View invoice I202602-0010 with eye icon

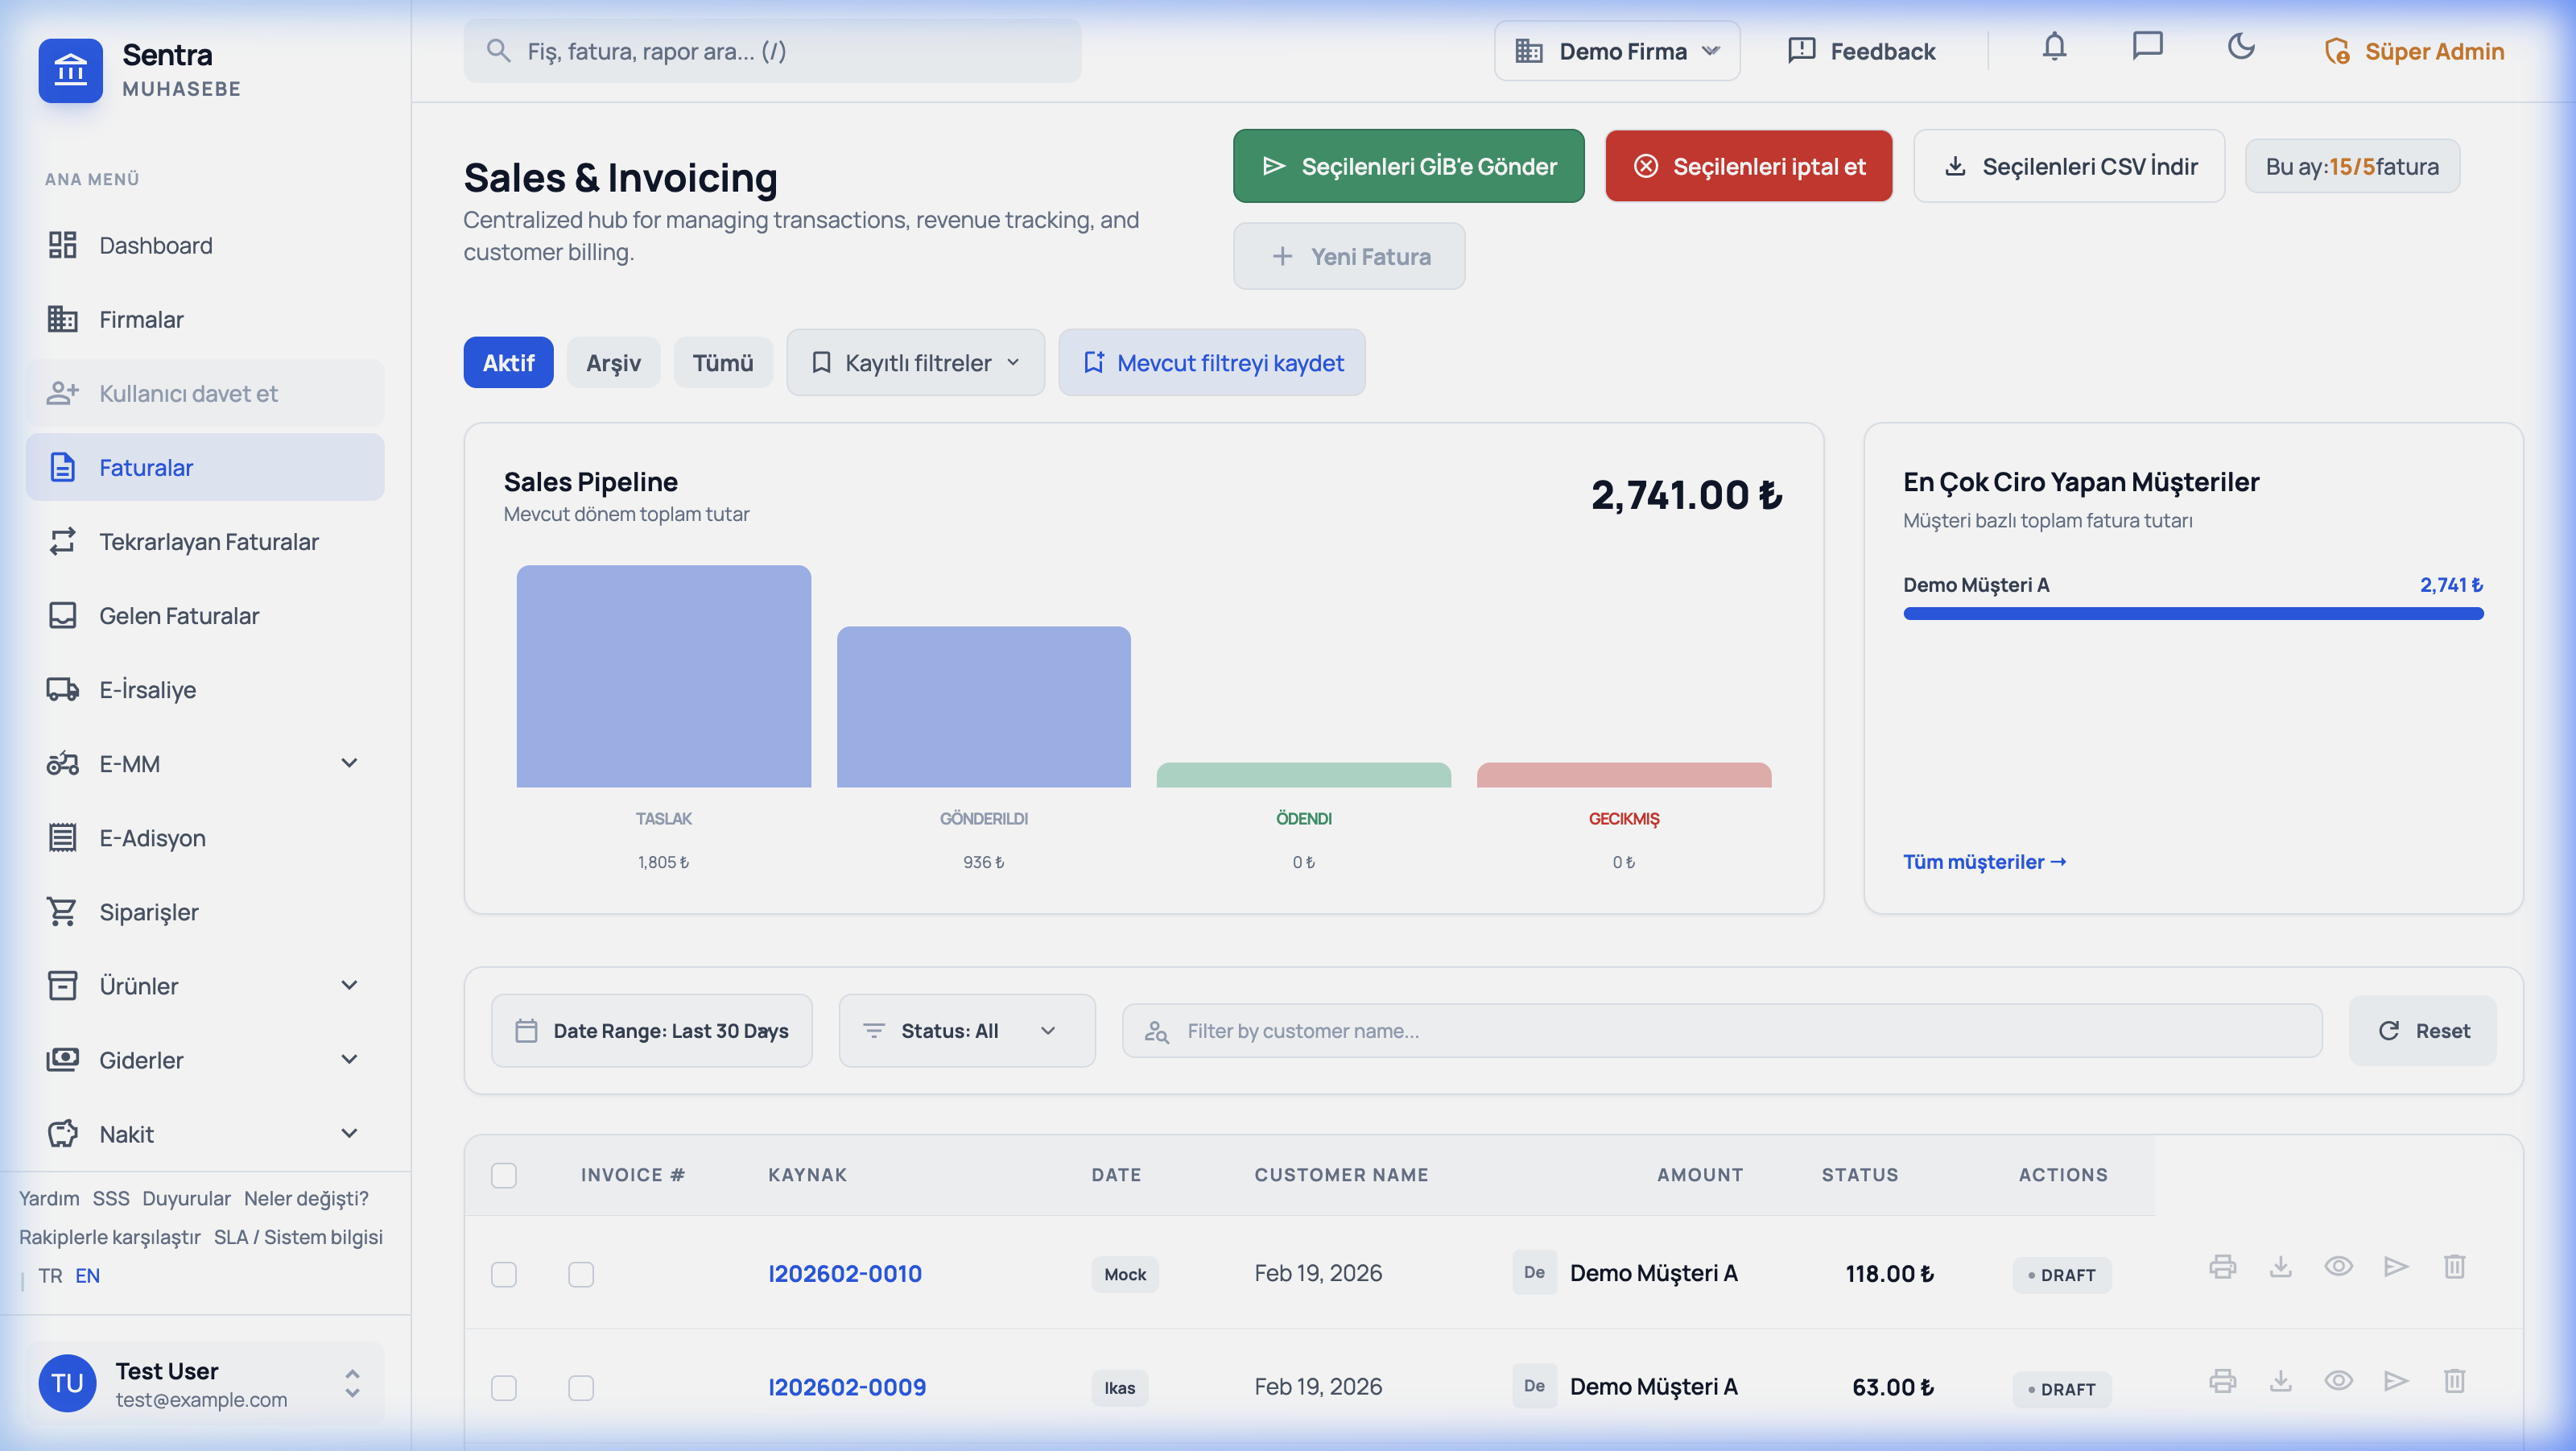2338,1267
